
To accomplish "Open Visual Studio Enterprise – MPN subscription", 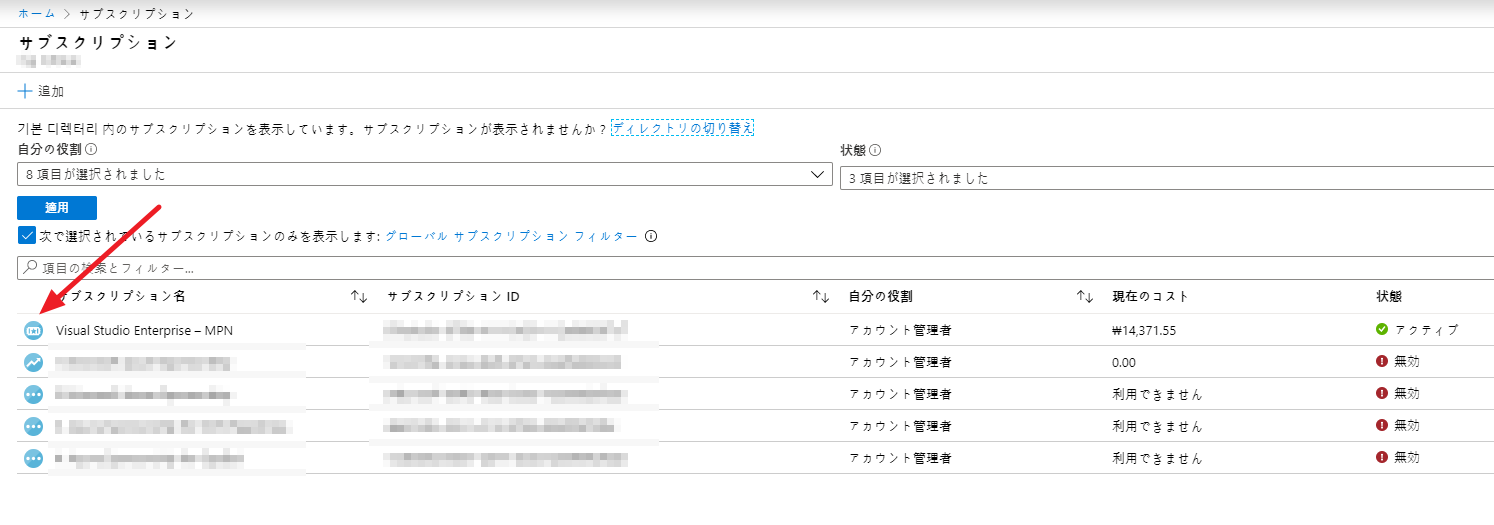I will [x=144, y=330].
